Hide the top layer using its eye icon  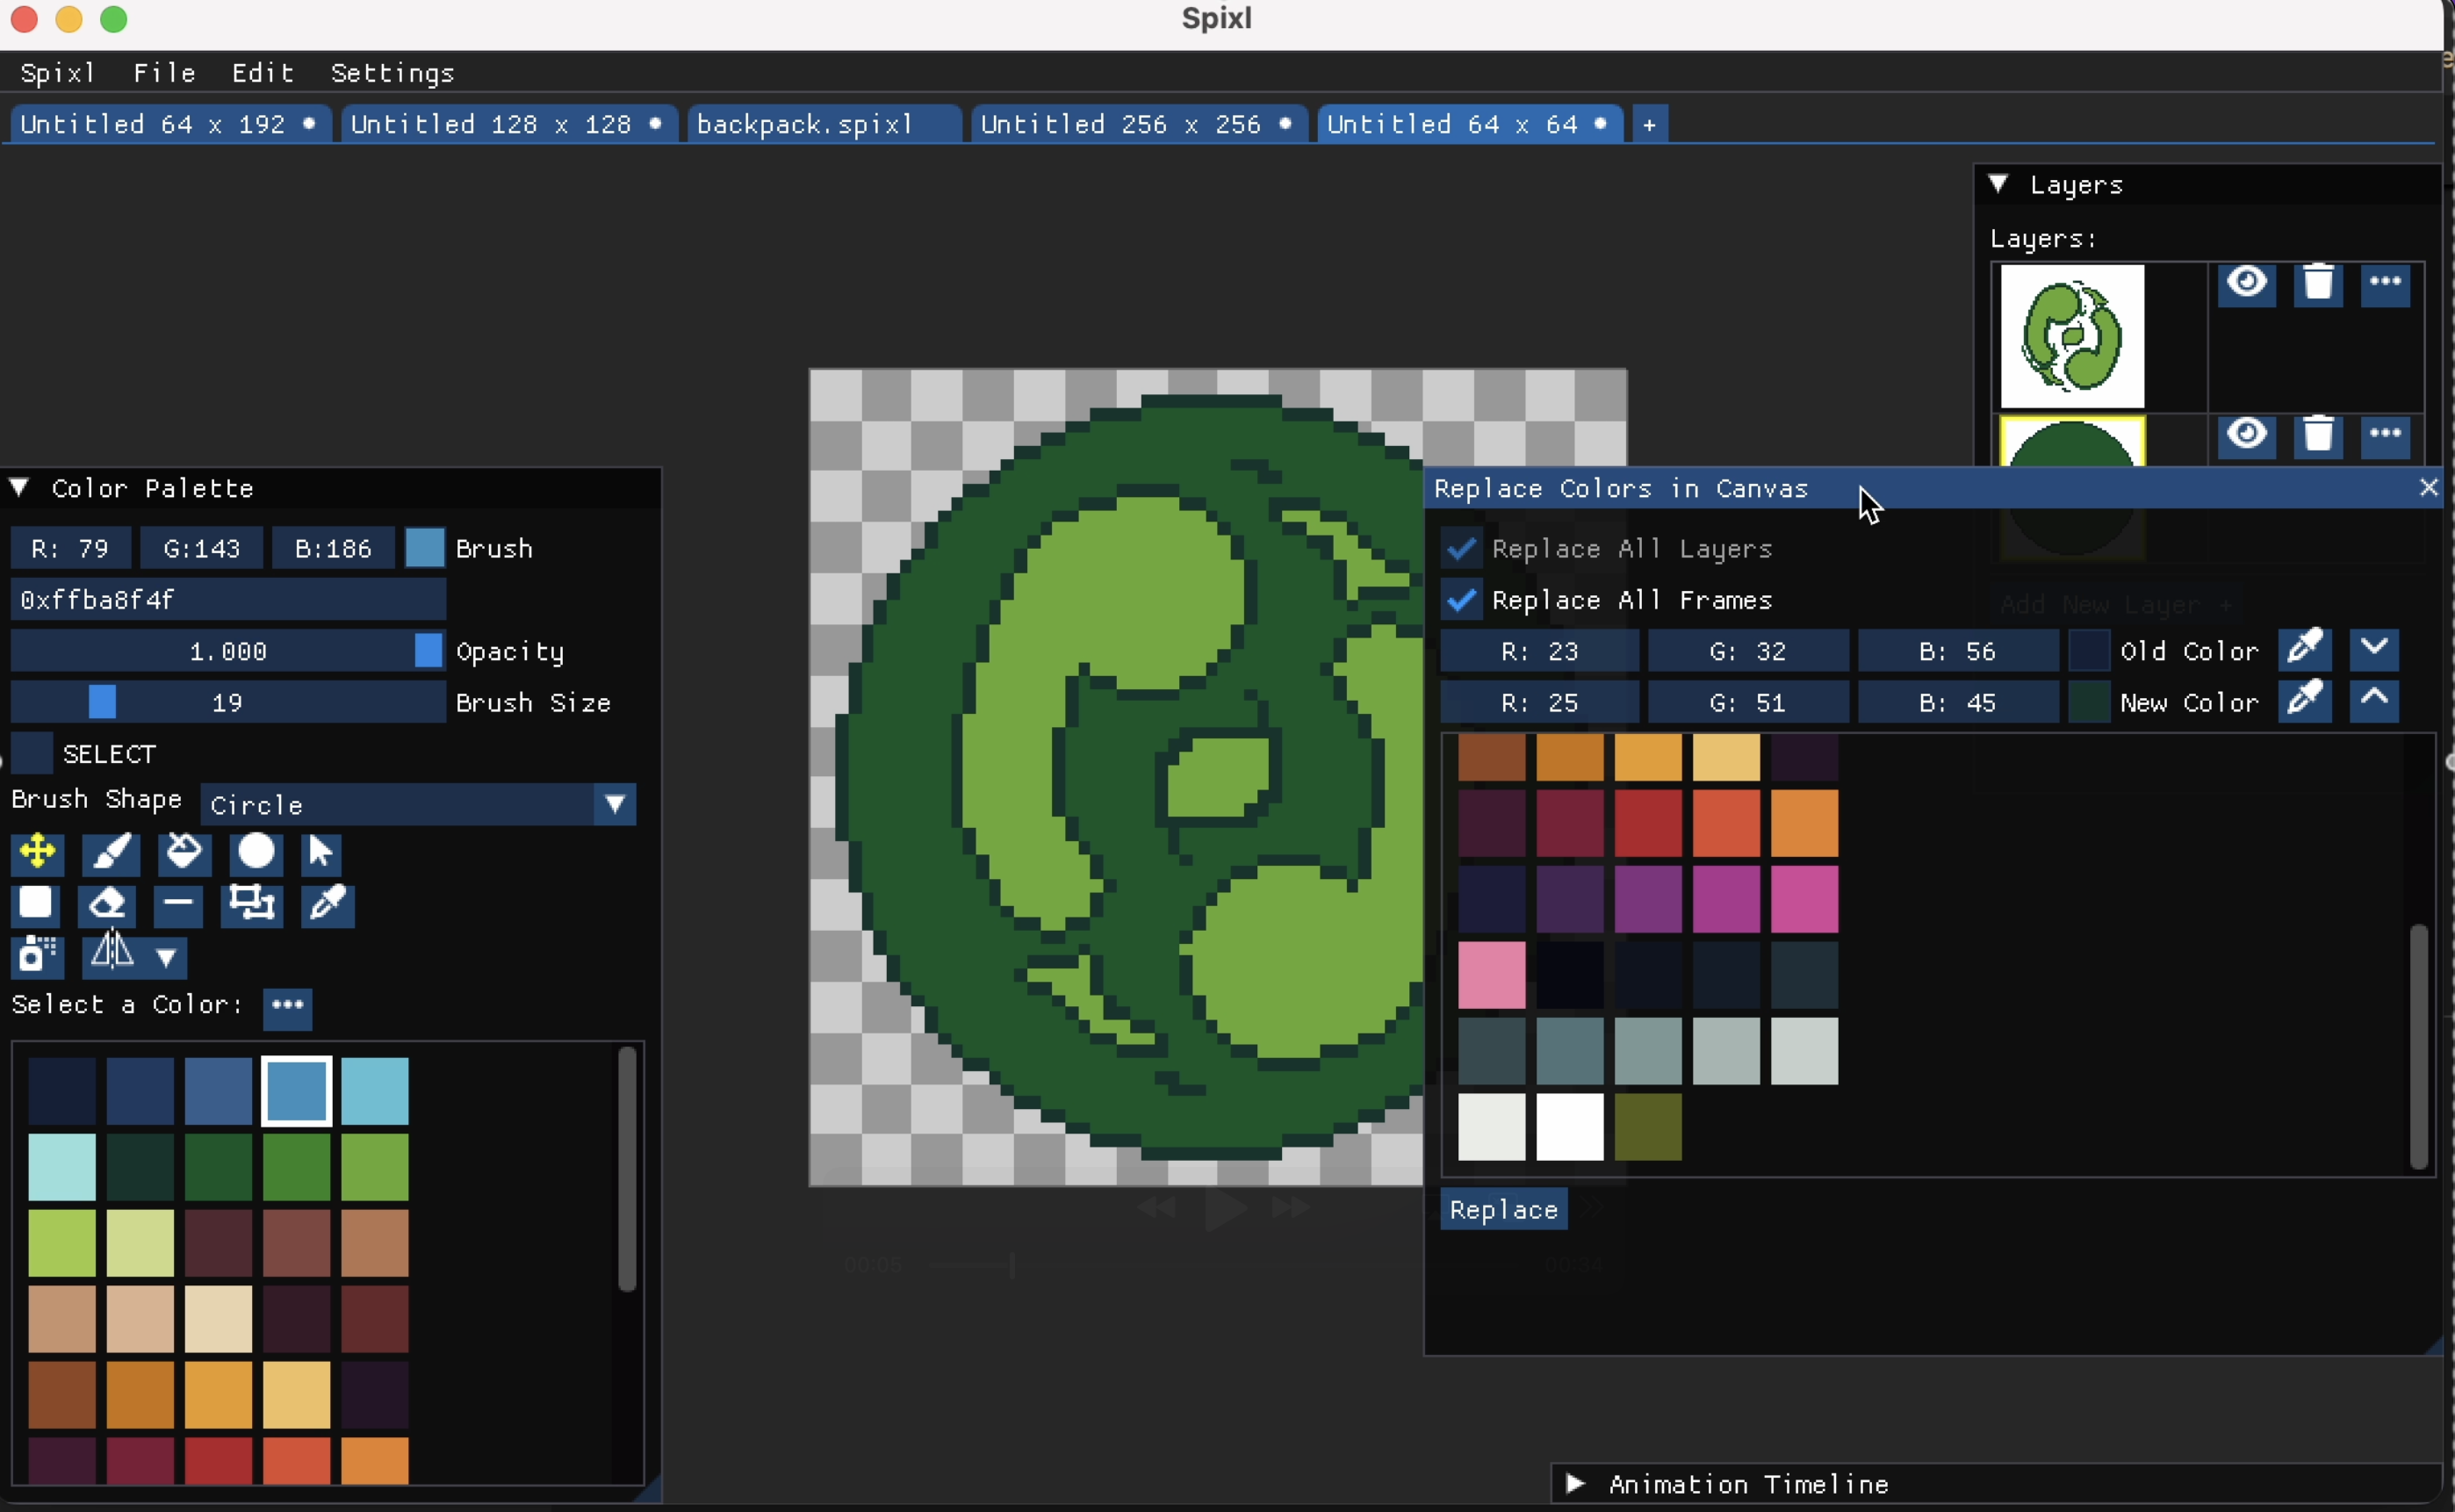point(2247,284)
